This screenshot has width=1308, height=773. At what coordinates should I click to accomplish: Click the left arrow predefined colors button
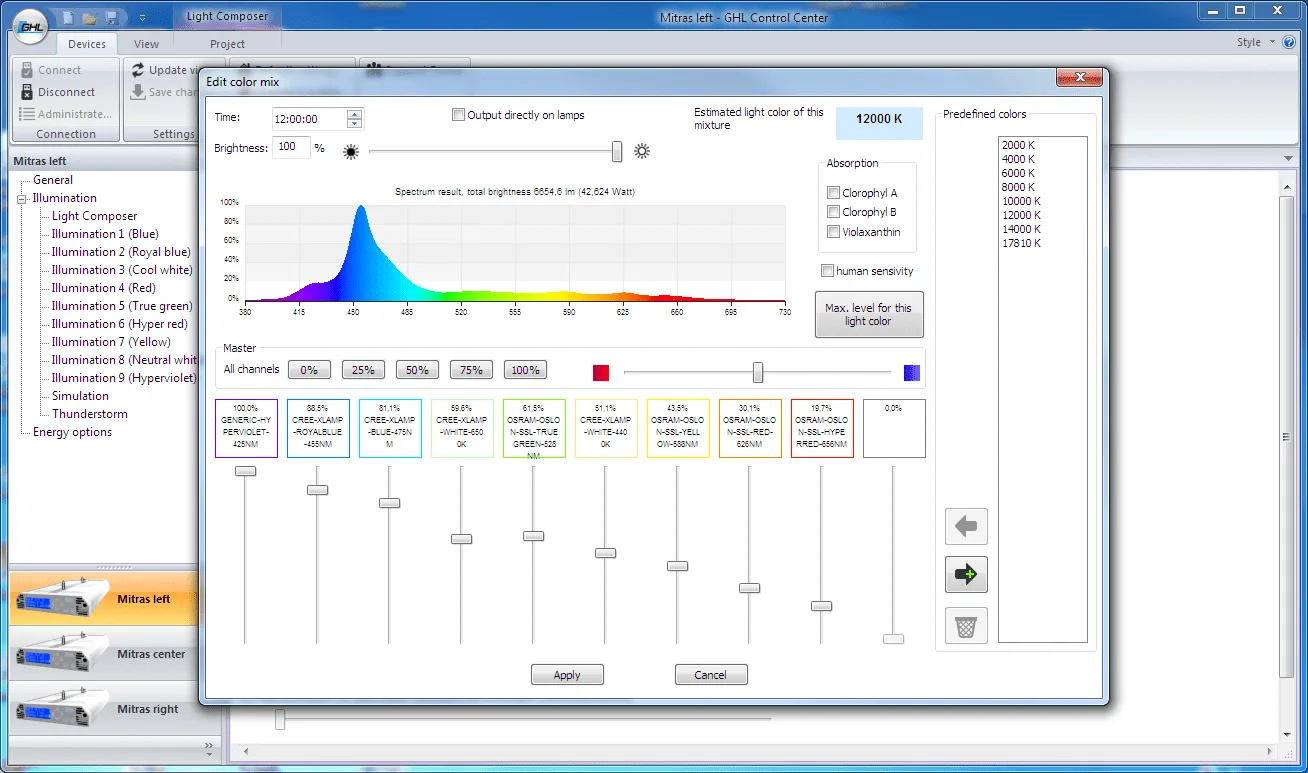(966, 526)
